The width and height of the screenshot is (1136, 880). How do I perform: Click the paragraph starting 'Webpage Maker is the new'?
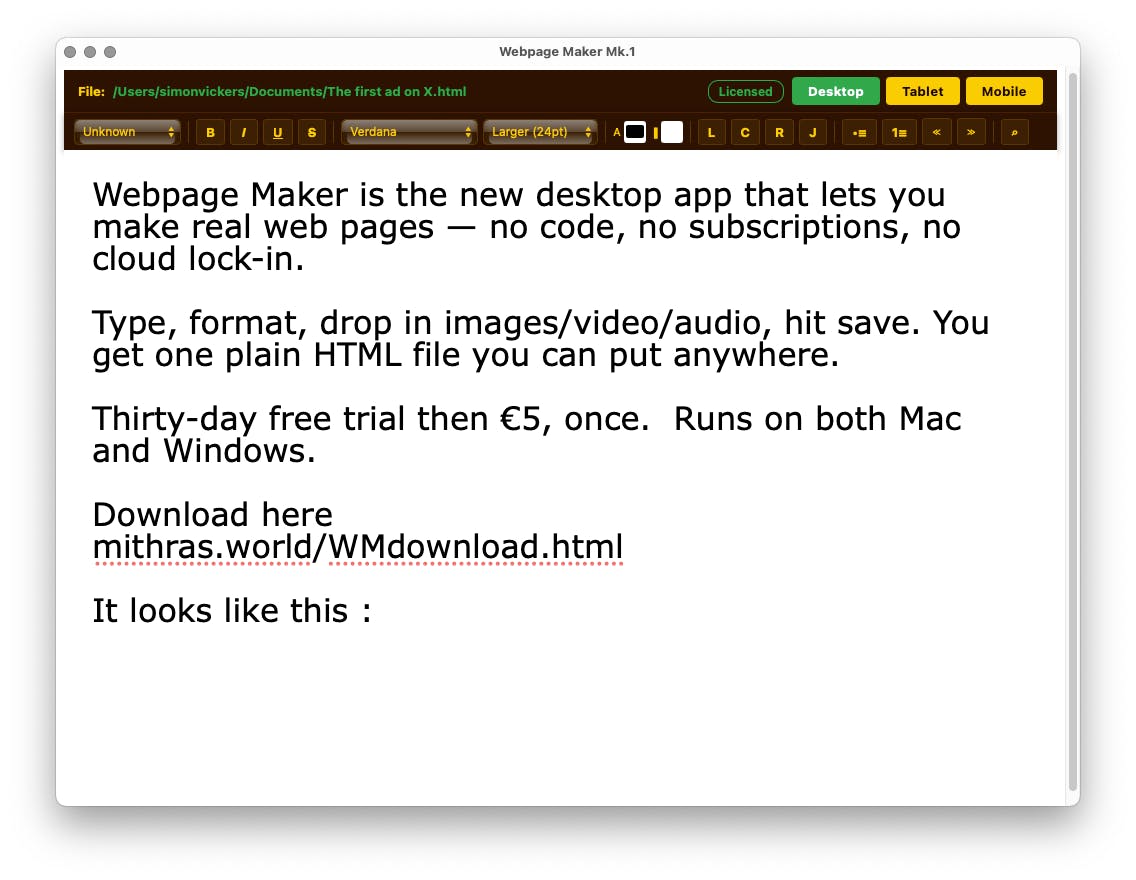[527, 227]
